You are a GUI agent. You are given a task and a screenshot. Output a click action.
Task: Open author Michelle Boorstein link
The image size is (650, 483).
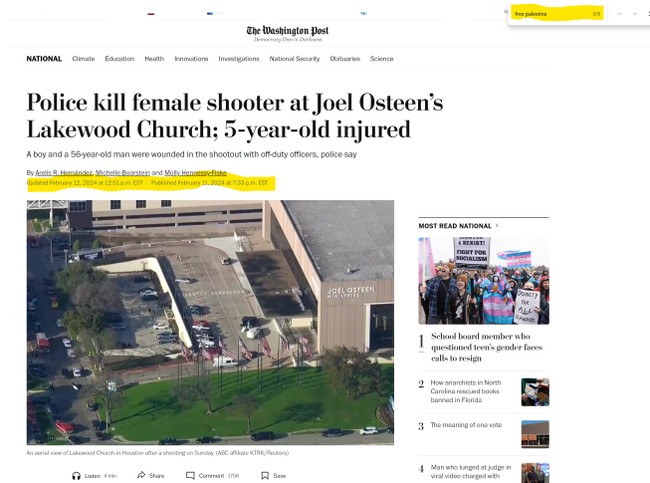(123, 172)
